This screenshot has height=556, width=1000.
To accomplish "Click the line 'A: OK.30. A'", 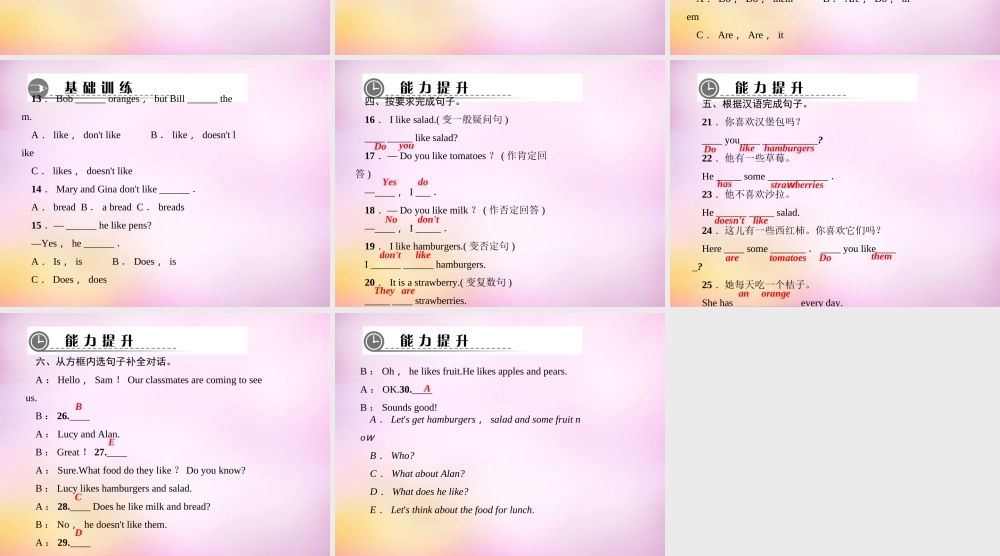I will 396,390.
